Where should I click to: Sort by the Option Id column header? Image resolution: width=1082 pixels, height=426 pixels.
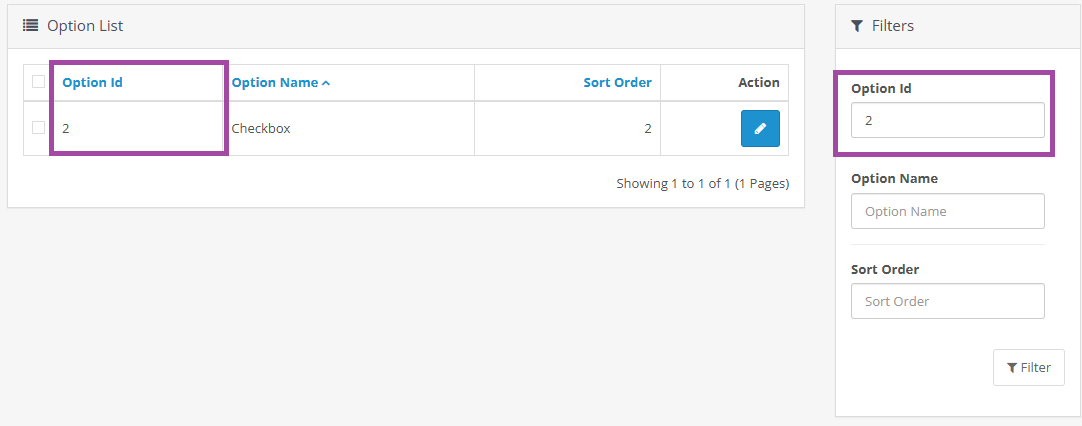tap(92, 83)
